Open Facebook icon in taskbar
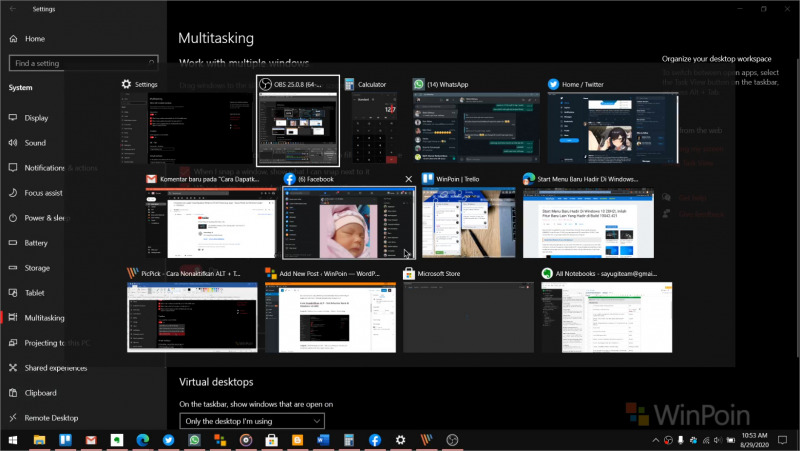 [375, 440]
